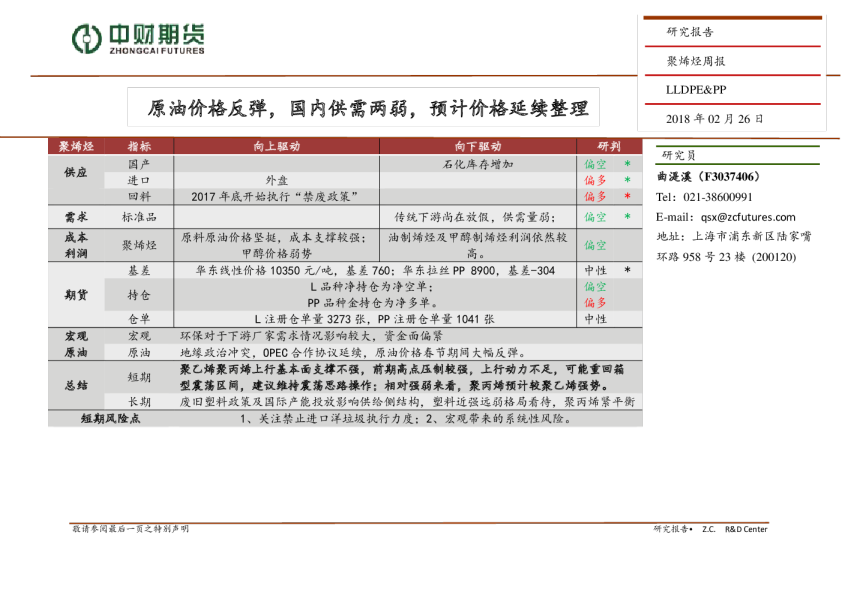Viewport: 842px width, 595px height.
Task: Click the green asterisk in 标准品 row
Action: pos(627,217)
